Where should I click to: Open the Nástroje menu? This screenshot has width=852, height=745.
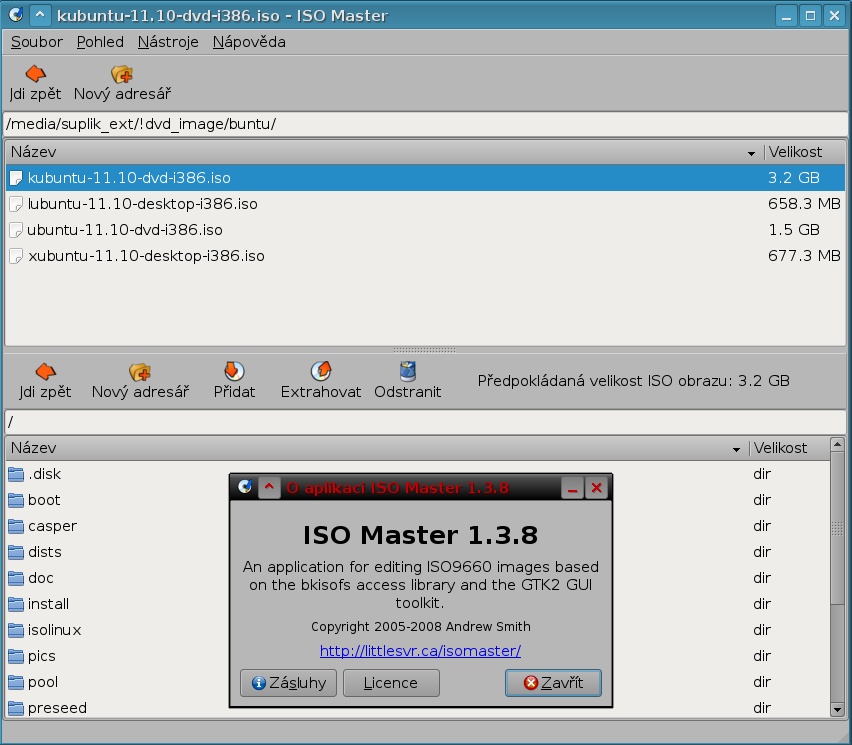pos(168,42)
